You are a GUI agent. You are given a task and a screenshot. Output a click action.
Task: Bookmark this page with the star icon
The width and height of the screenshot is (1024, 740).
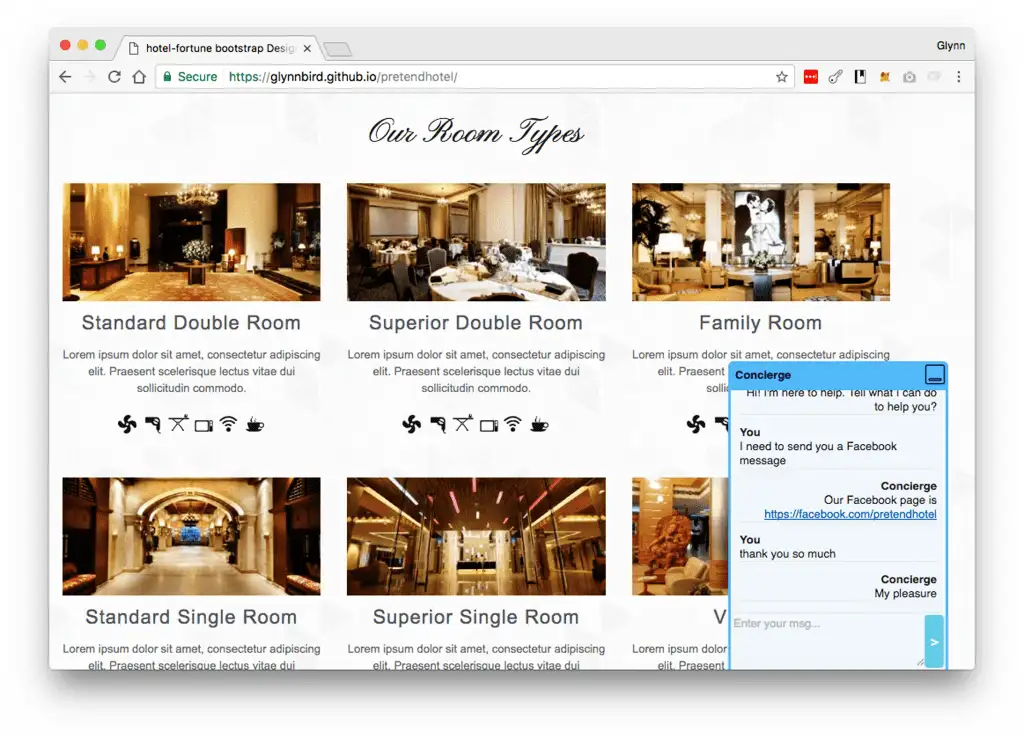point(781,77)
